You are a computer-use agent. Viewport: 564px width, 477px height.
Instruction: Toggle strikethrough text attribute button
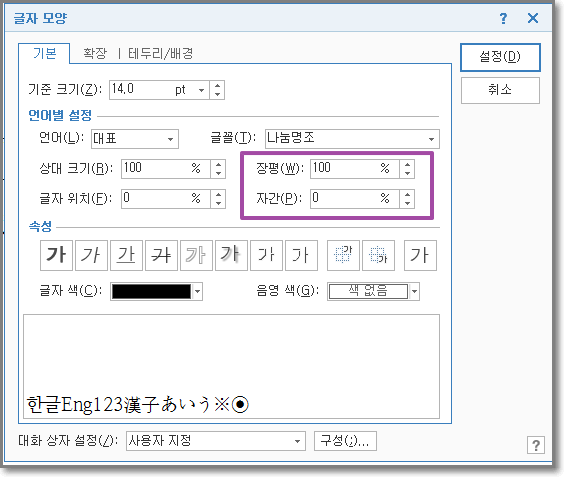(161, 255)
